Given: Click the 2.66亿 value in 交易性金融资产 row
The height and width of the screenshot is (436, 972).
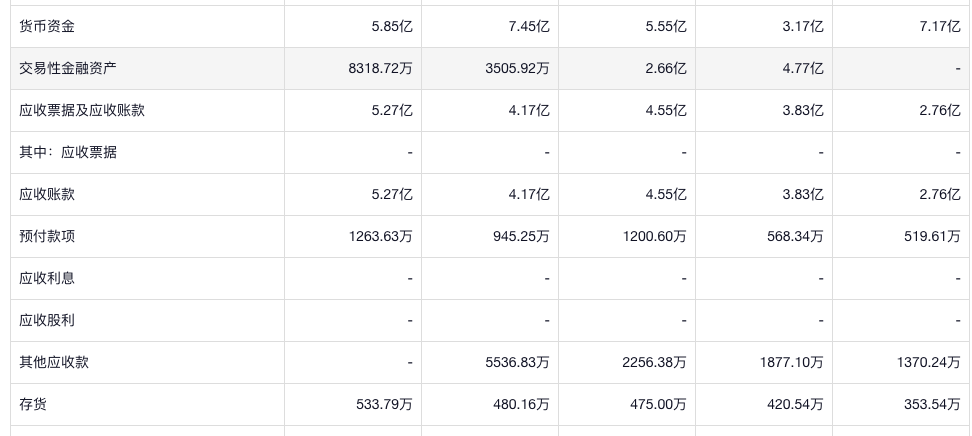Looking at the screenshot, I should point(666,69).
